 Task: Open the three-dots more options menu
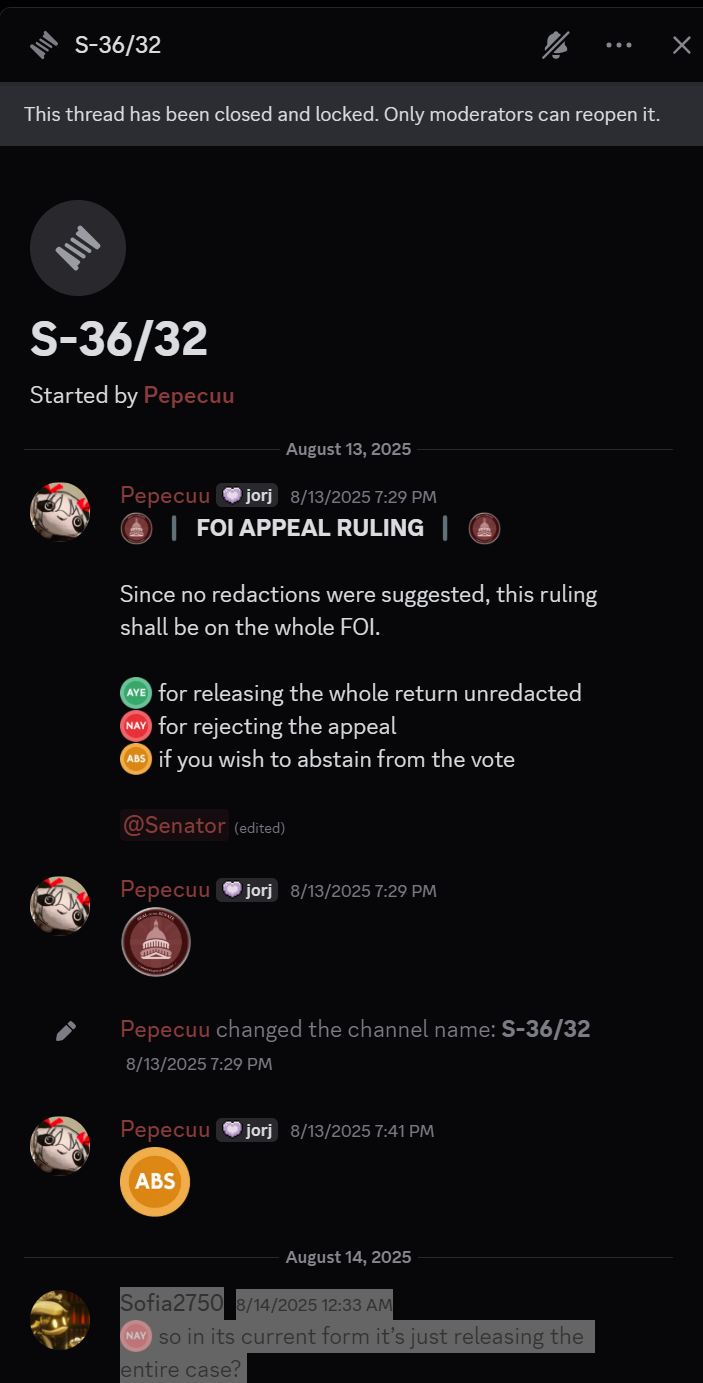[x=619, y=45]
